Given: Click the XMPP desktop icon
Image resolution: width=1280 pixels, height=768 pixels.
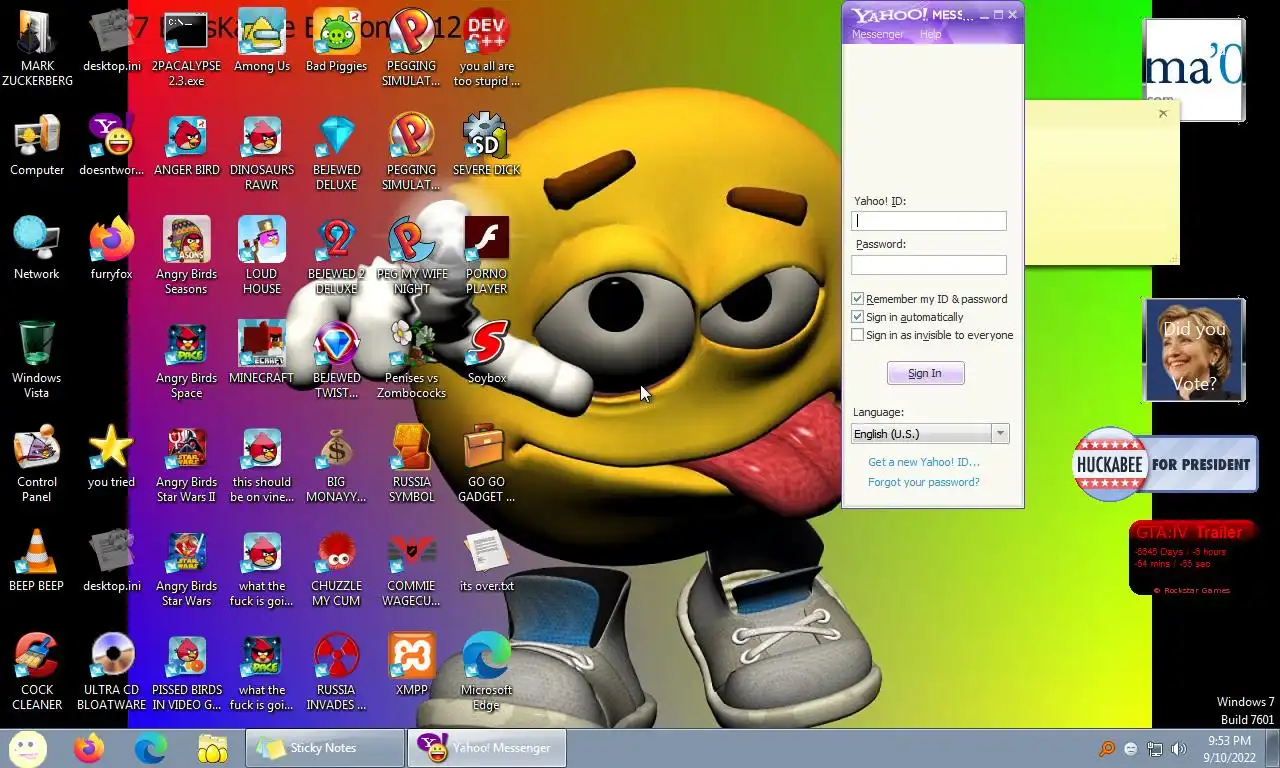Looking at the screenshot, I should click(x=411, y=665).
